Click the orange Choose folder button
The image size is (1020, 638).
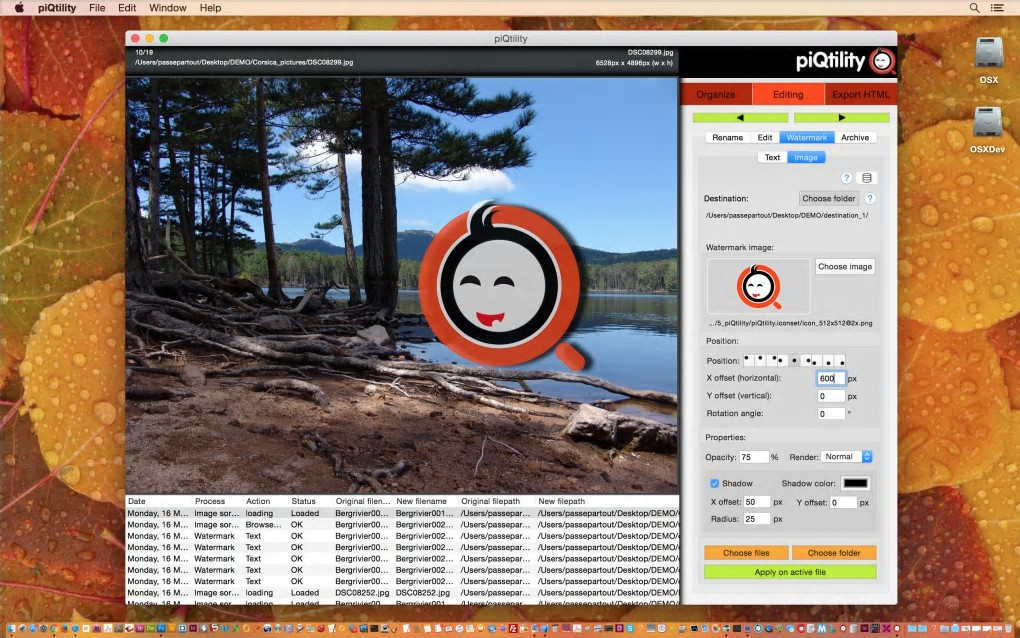pyautogui.click(x=834, y=553)
